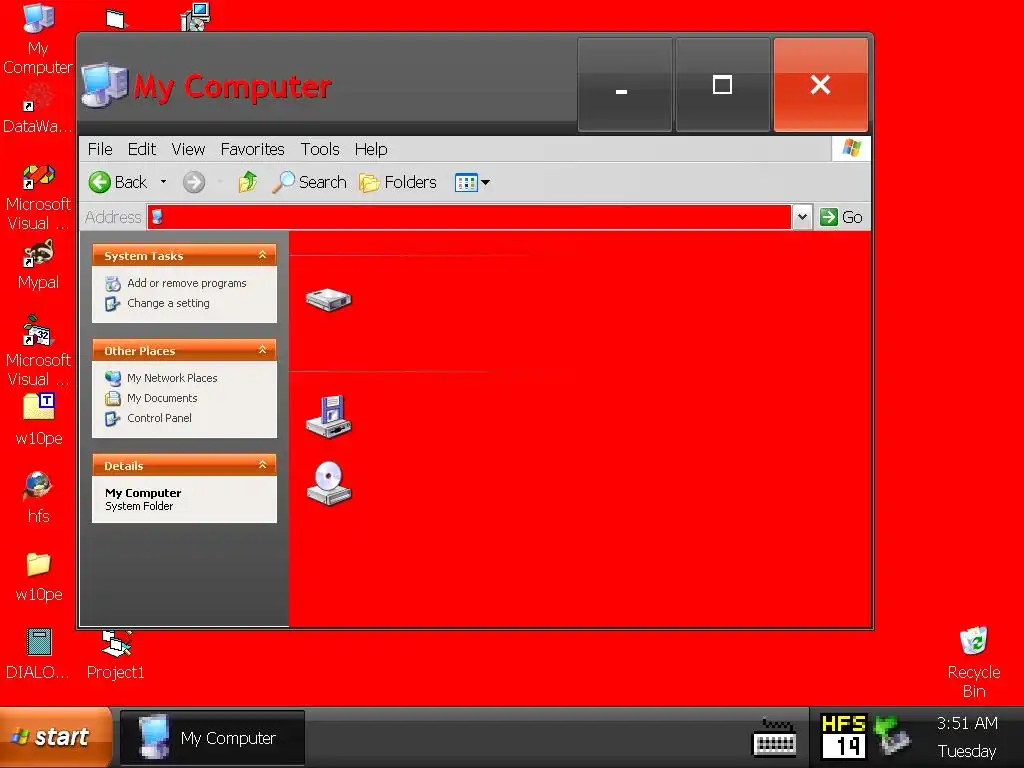This screenshot has width=1024, height=768.
Task: Open the Tools menu
Action: click(x=319, y=150)
